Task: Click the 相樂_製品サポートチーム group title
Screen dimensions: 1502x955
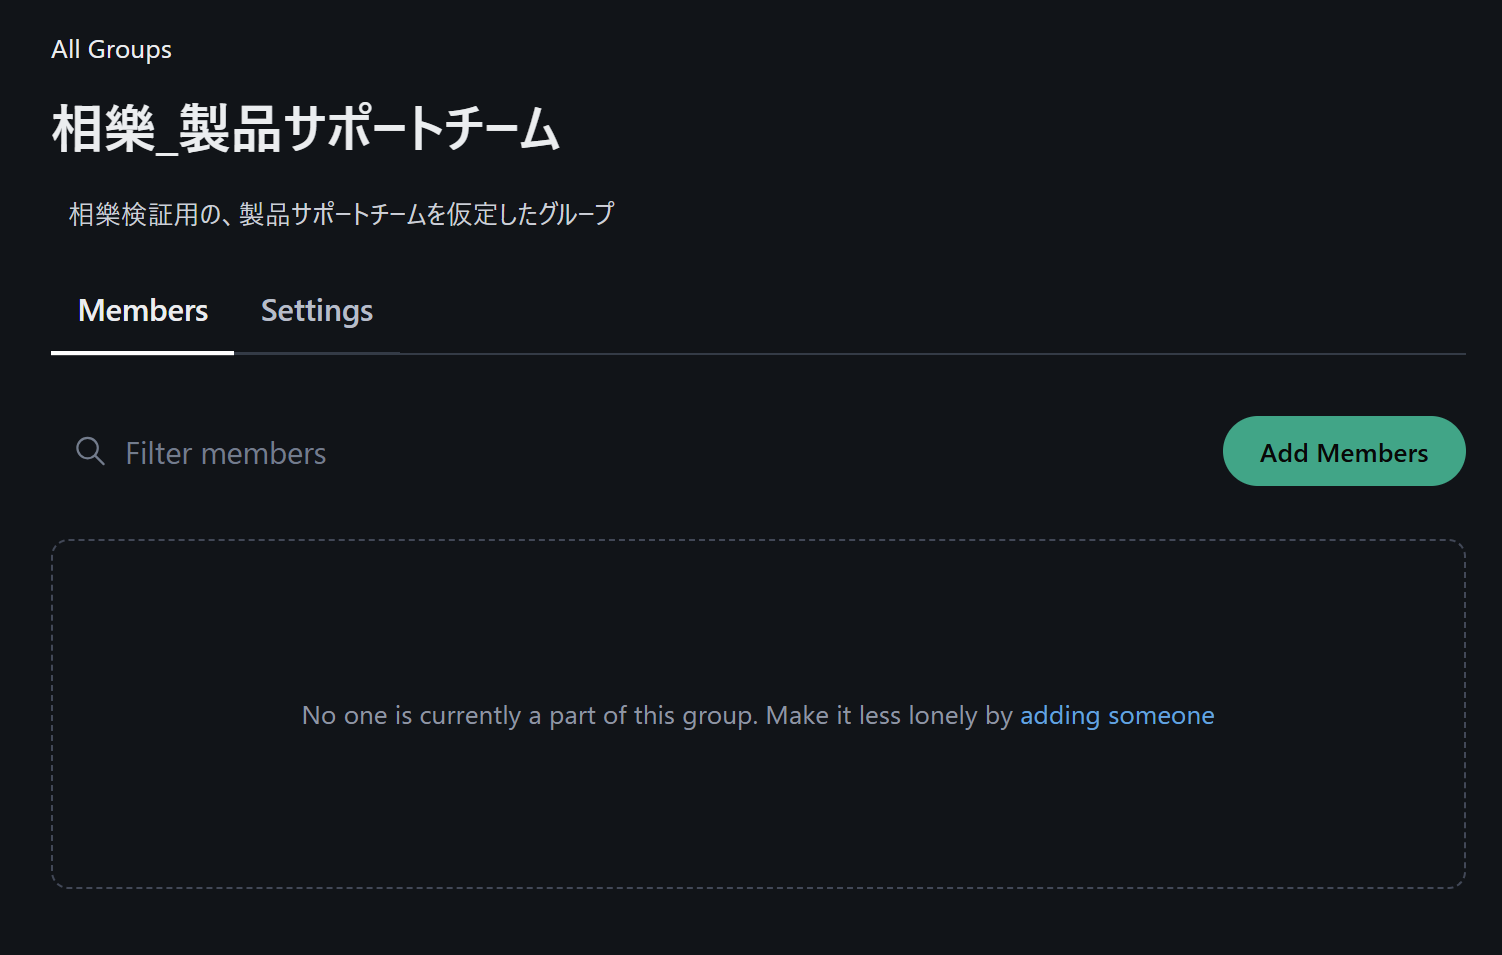Action: tap(305, 130)
